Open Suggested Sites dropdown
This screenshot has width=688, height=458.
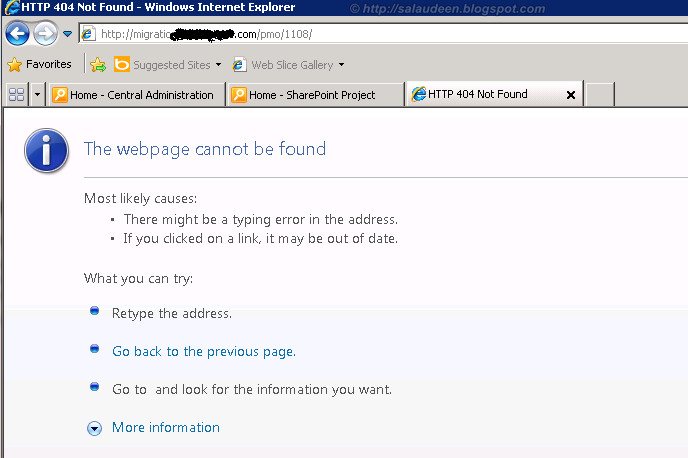(218, 65)
